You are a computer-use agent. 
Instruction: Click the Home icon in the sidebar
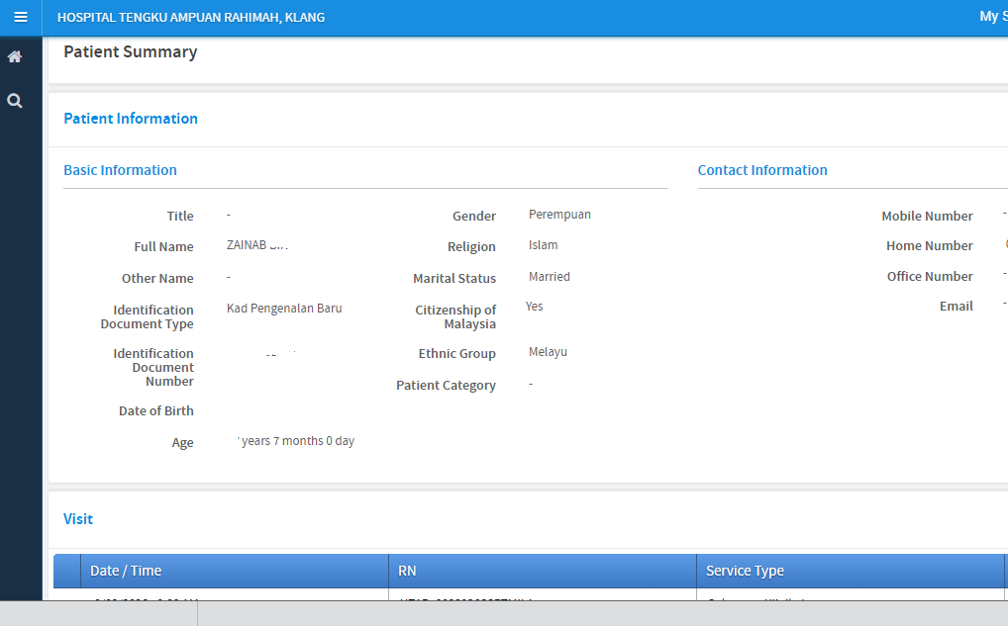pos(15,56)
